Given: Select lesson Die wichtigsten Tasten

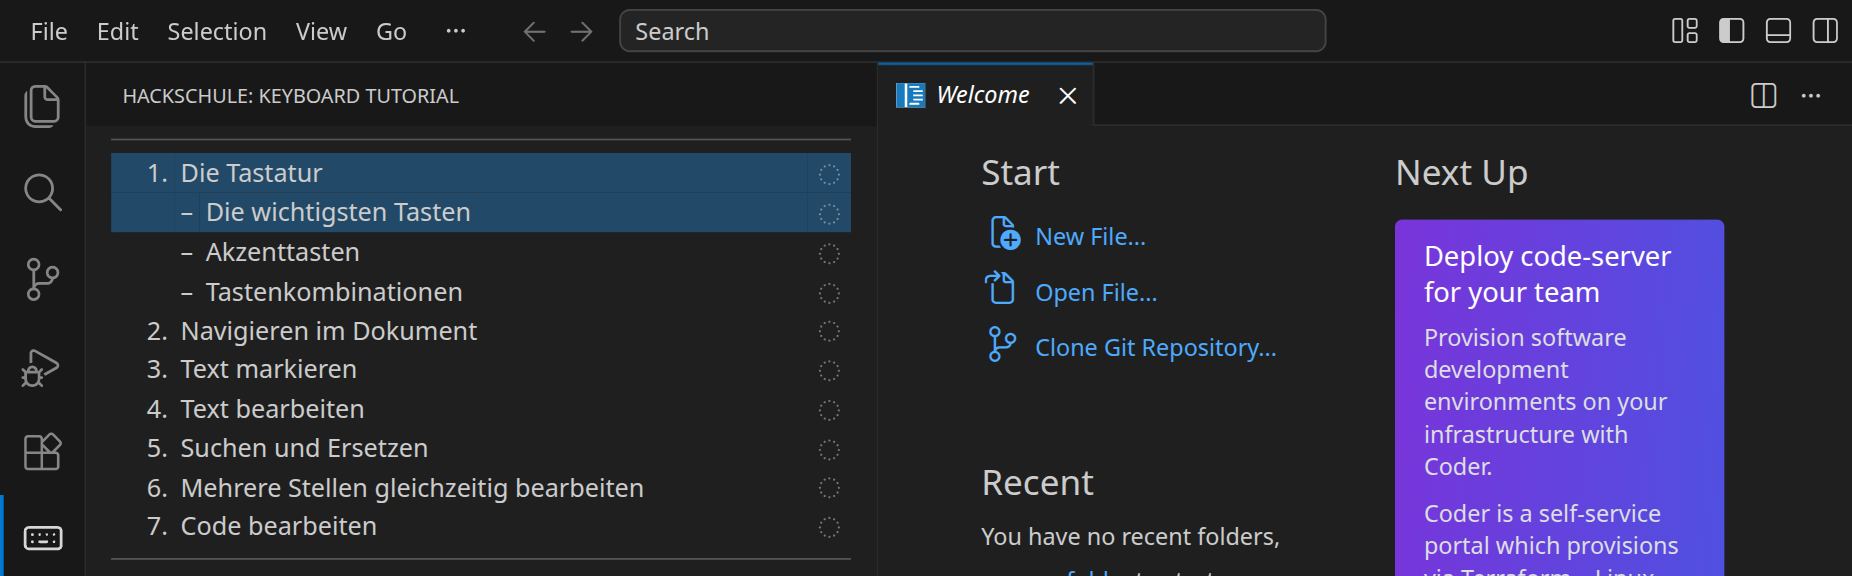Looking at the screenshot, I should (x=481, y=213).
